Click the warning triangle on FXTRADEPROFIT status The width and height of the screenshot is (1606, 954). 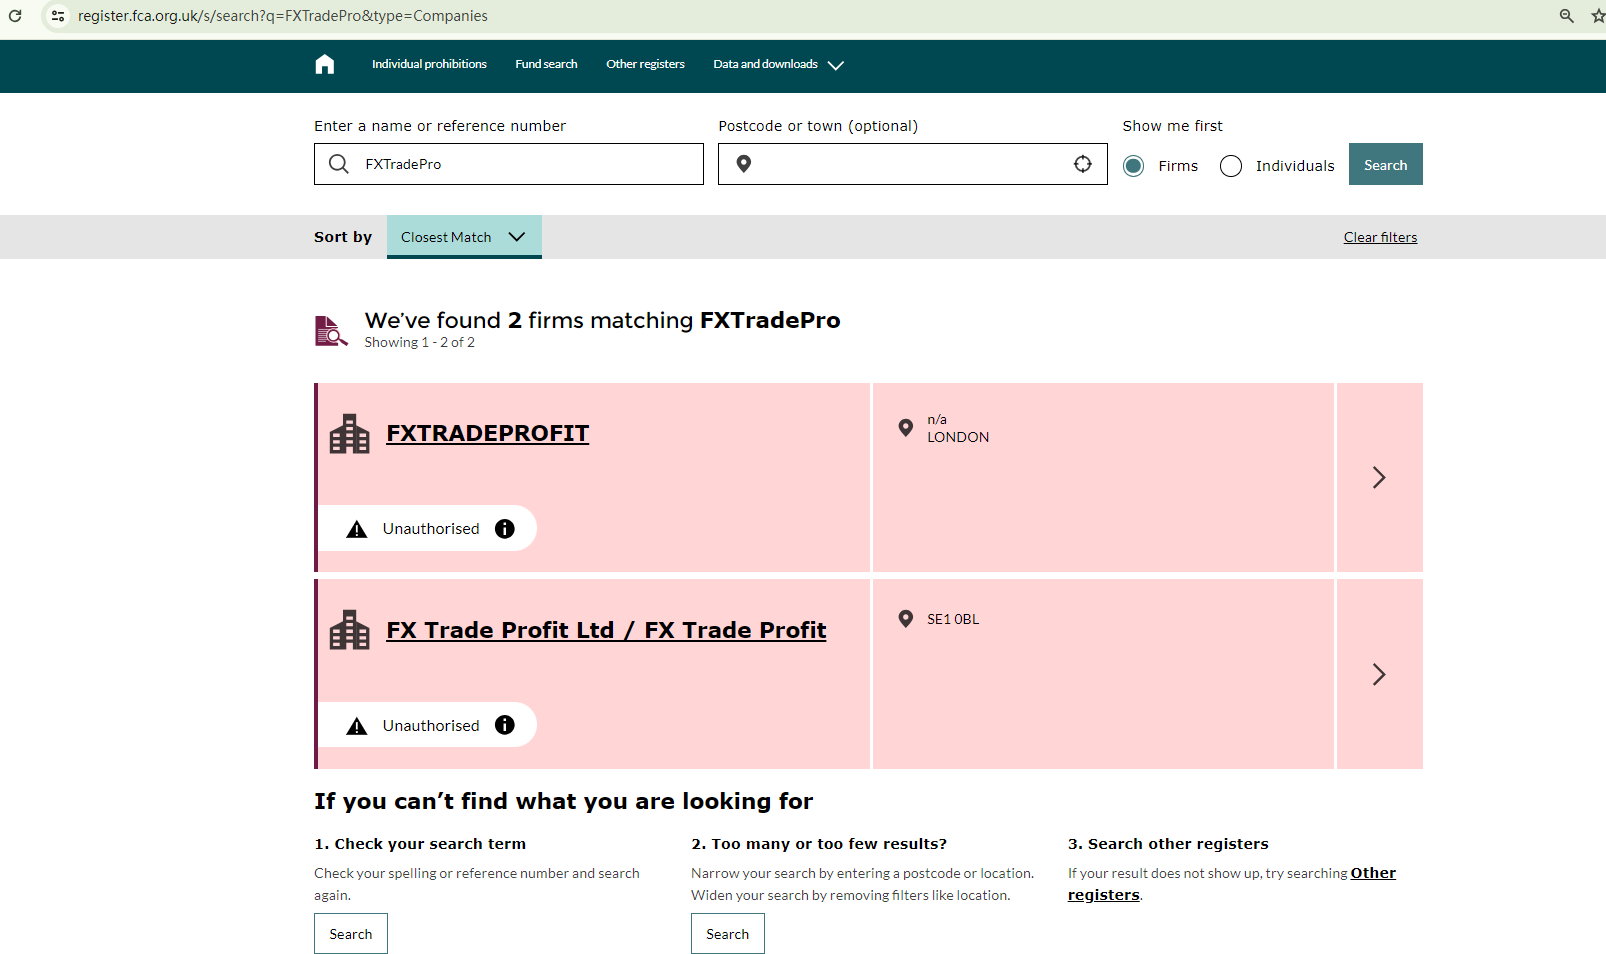(357, 529)
